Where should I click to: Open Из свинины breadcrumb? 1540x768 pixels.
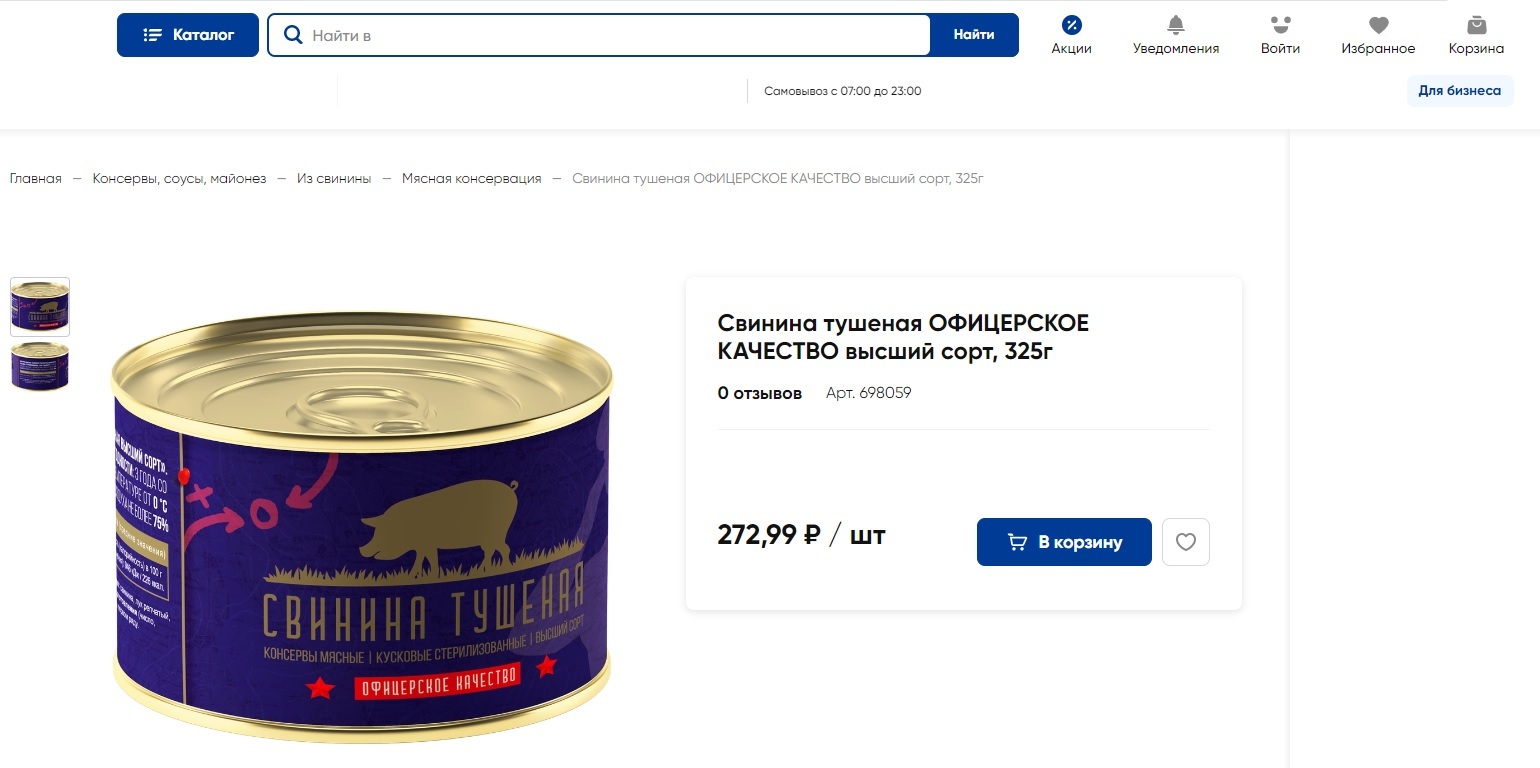click(334, 178)
